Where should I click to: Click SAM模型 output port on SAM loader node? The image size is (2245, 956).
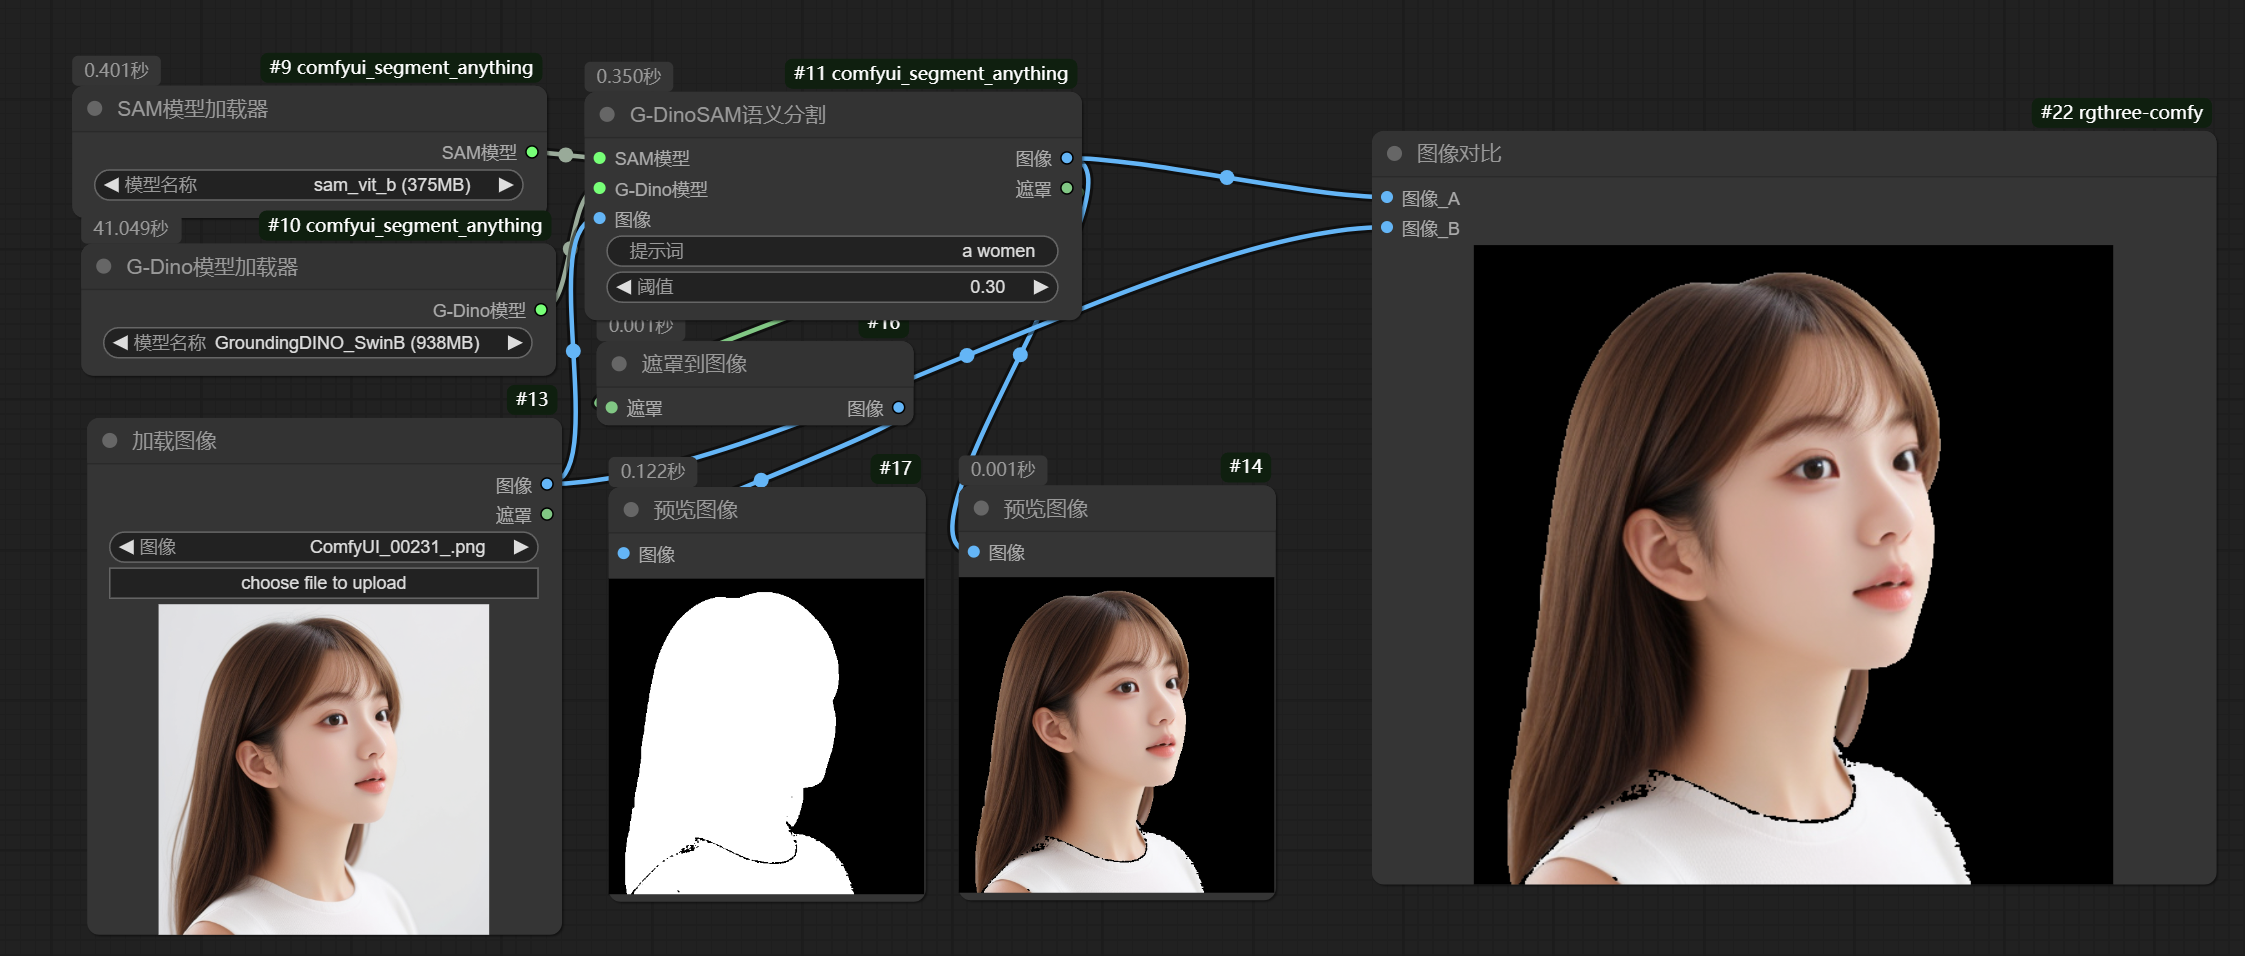532,152
